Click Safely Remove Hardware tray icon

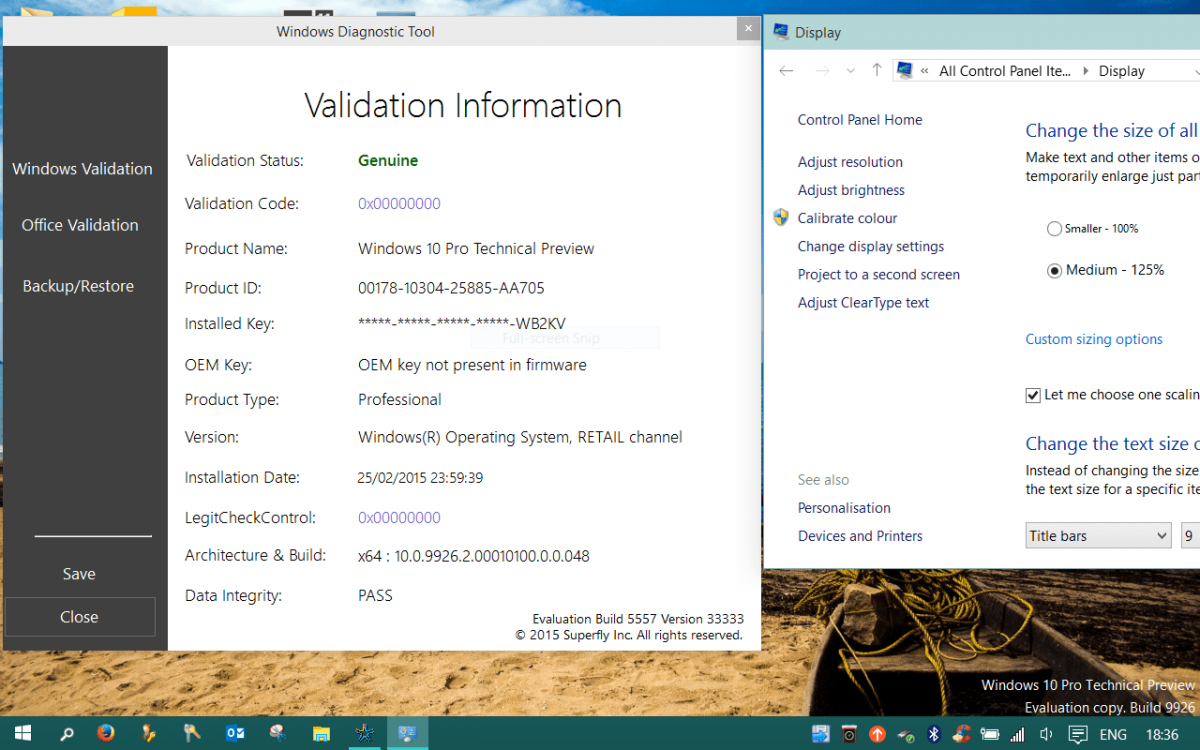click(906, 734)
